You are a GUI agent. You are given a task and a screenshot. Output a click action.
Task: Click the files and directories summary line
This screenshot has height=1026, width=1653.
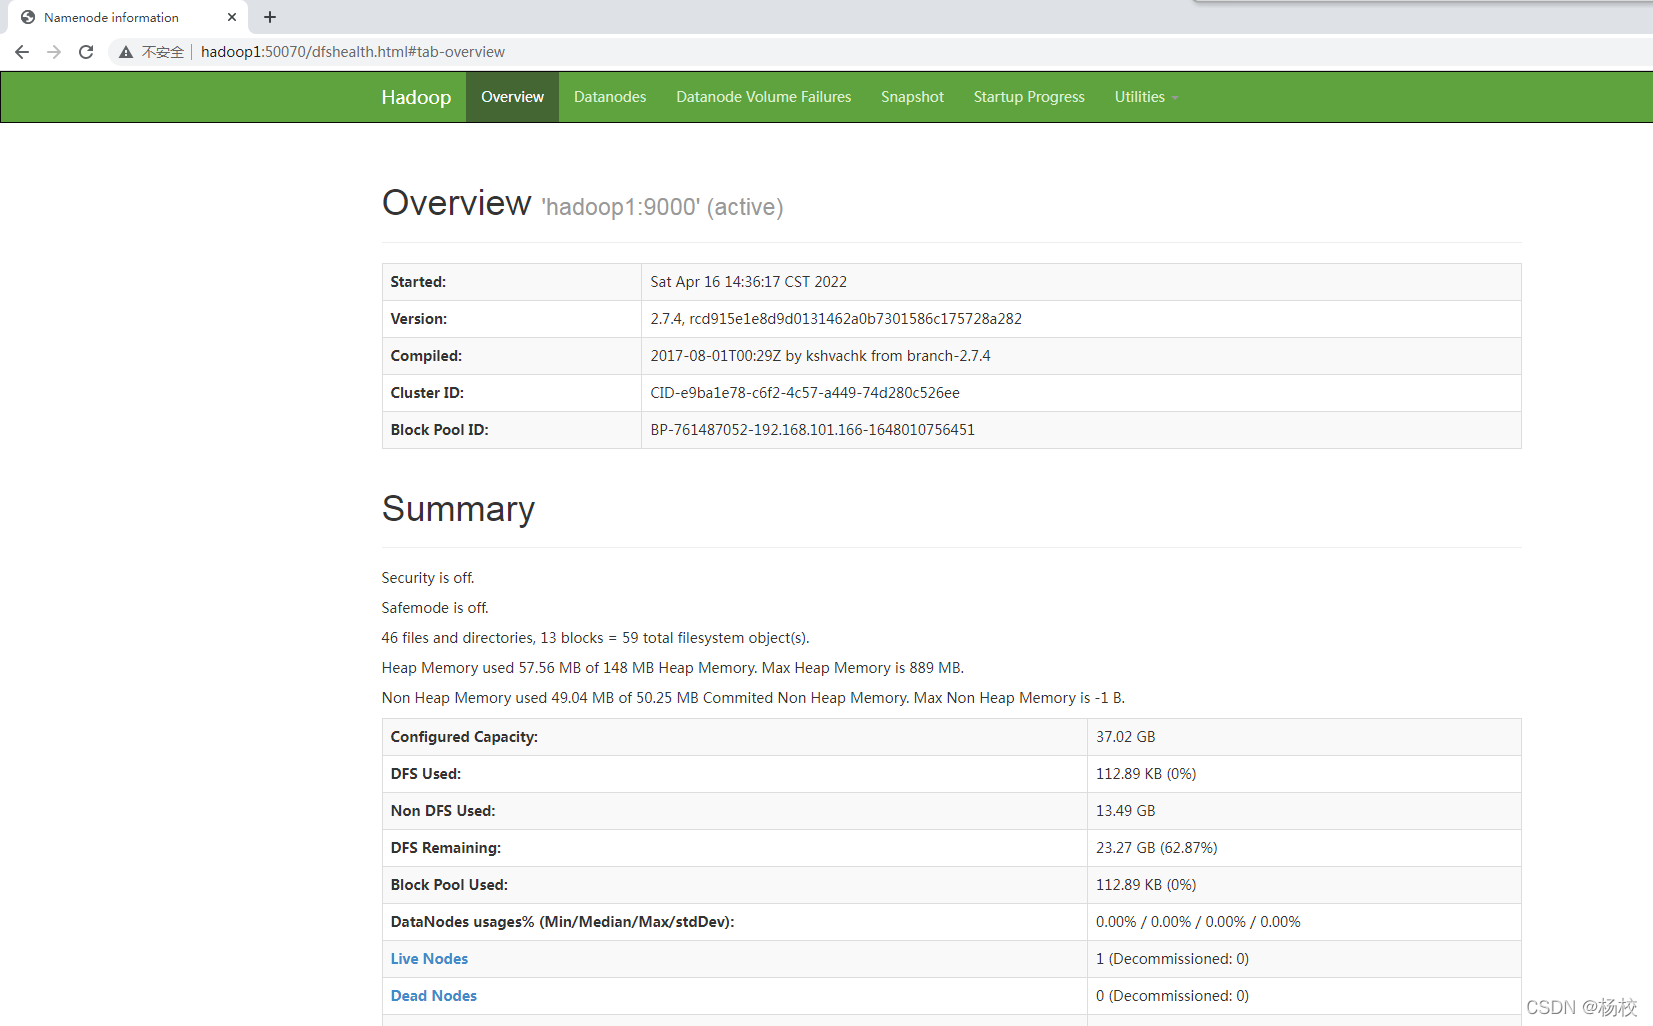596,638
